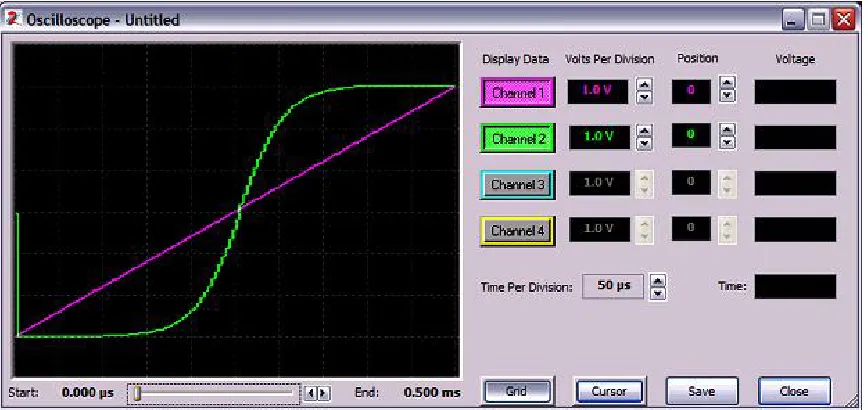The width and height of the screenshot is (868, 410).
Task: Step time window right arrow
Action: click(x=324, y=393)
